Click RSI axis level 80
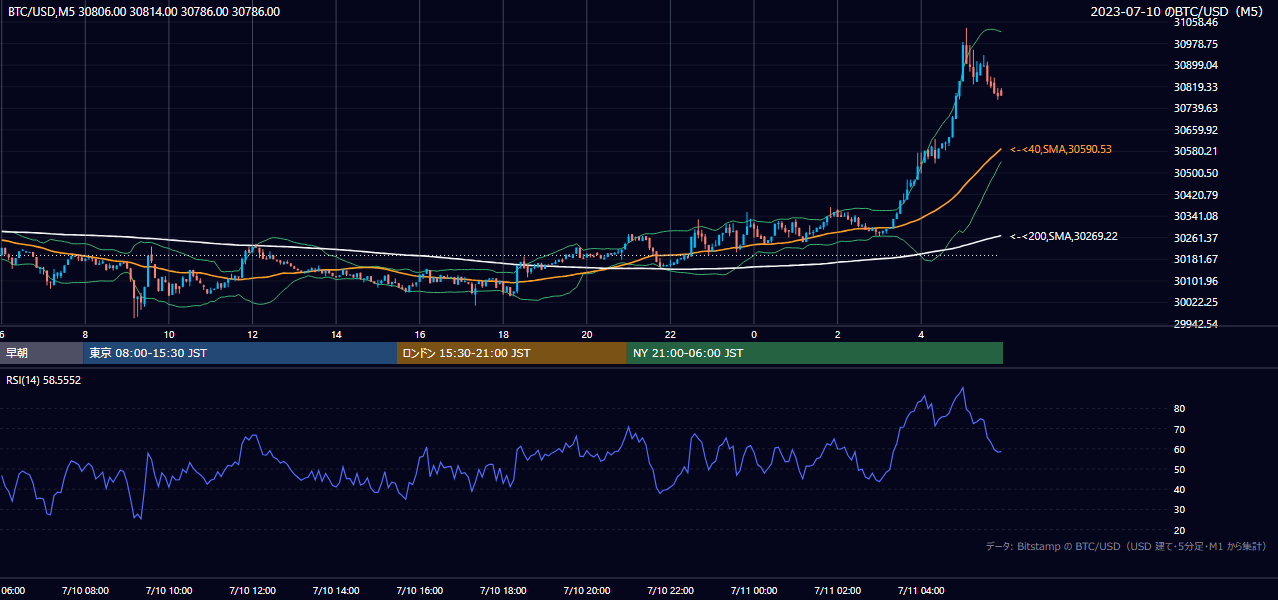The height and width of the screenshot is (600, 1278). point(1180,409)
